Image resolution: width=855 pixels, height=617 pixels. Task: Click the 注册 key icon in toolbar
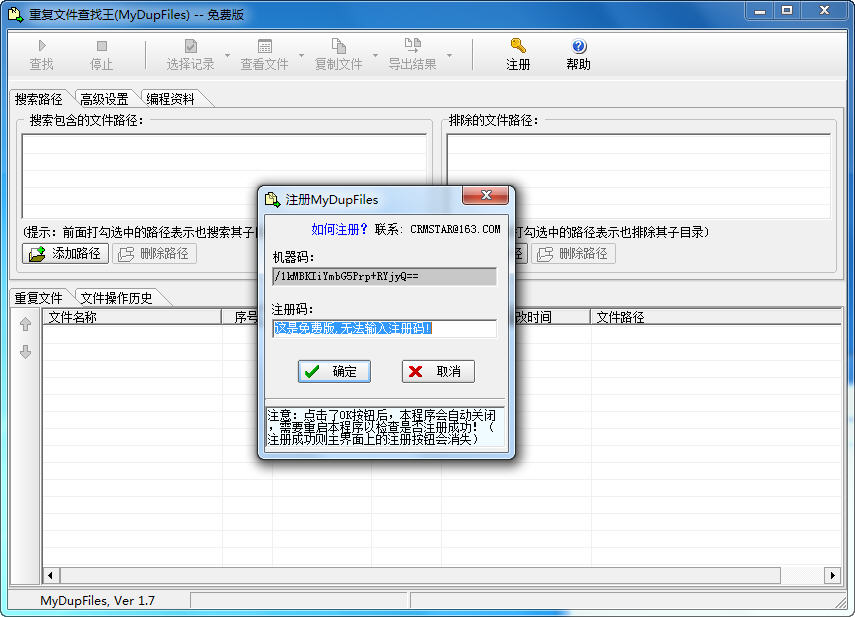click(x=518, y=46)
